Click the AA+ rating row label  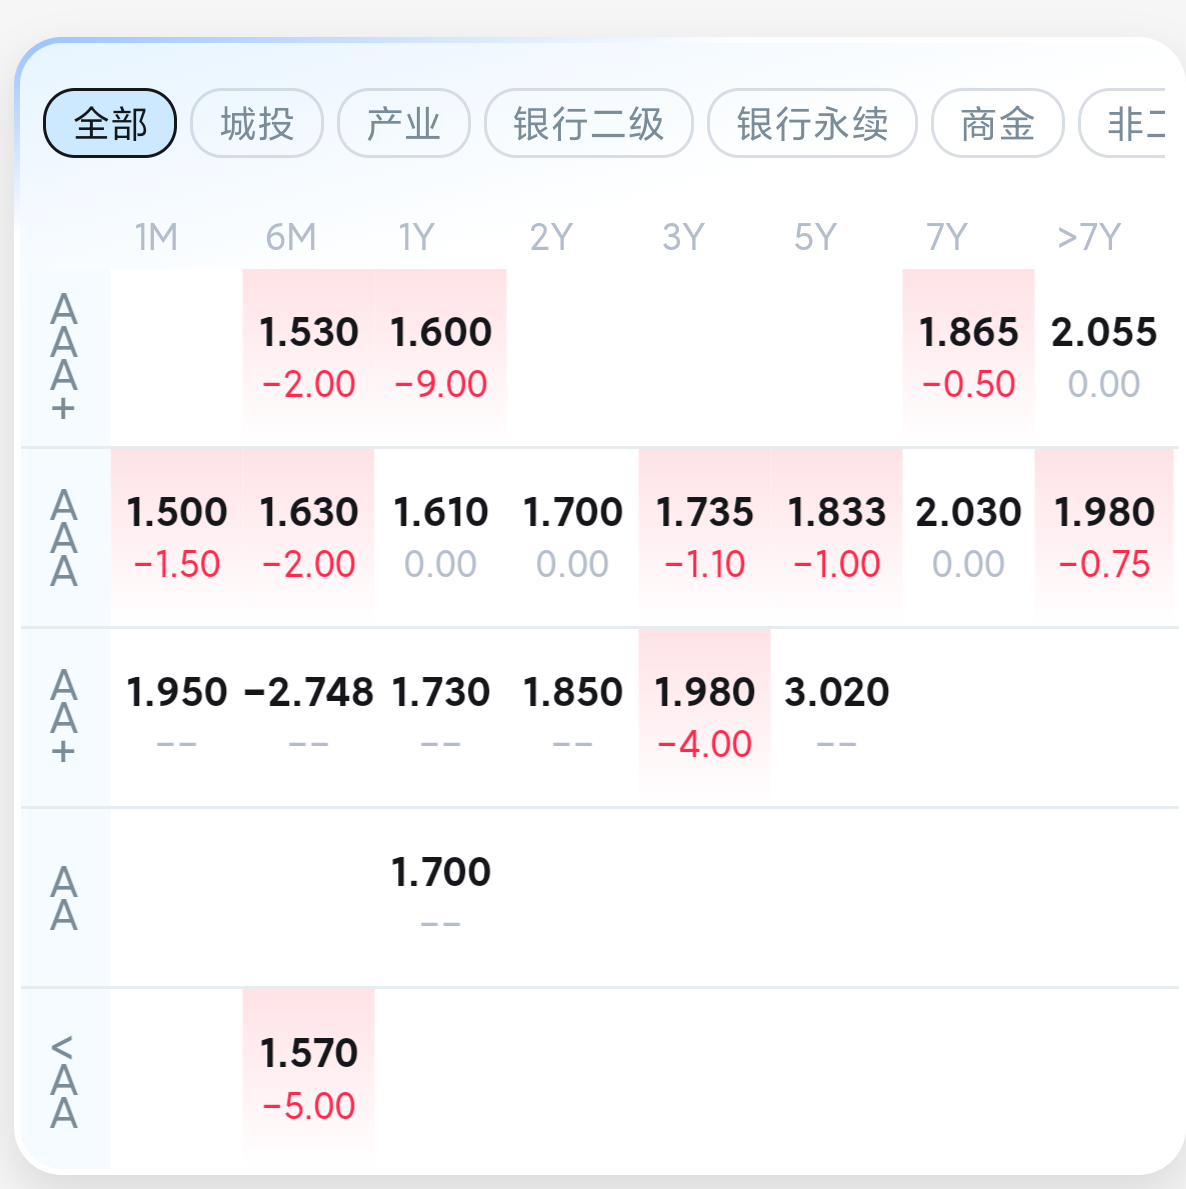64,716
